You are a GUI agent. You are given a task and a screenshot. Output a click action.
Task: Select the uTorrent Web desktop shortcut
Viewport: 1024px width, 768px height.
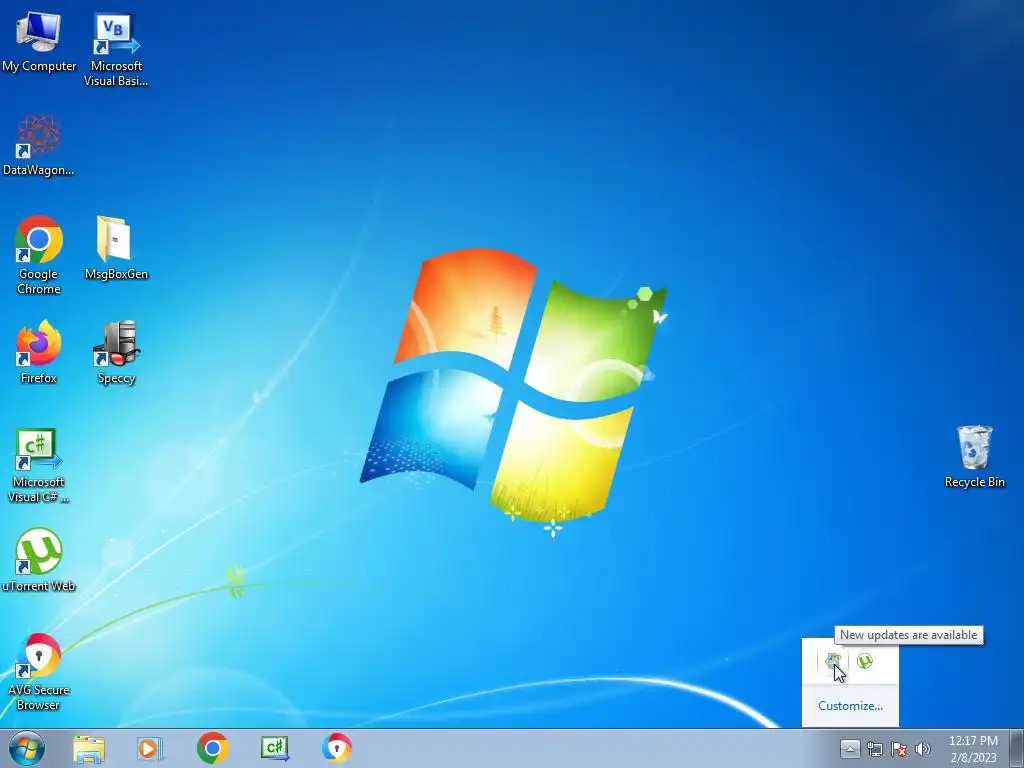point(39,560)
